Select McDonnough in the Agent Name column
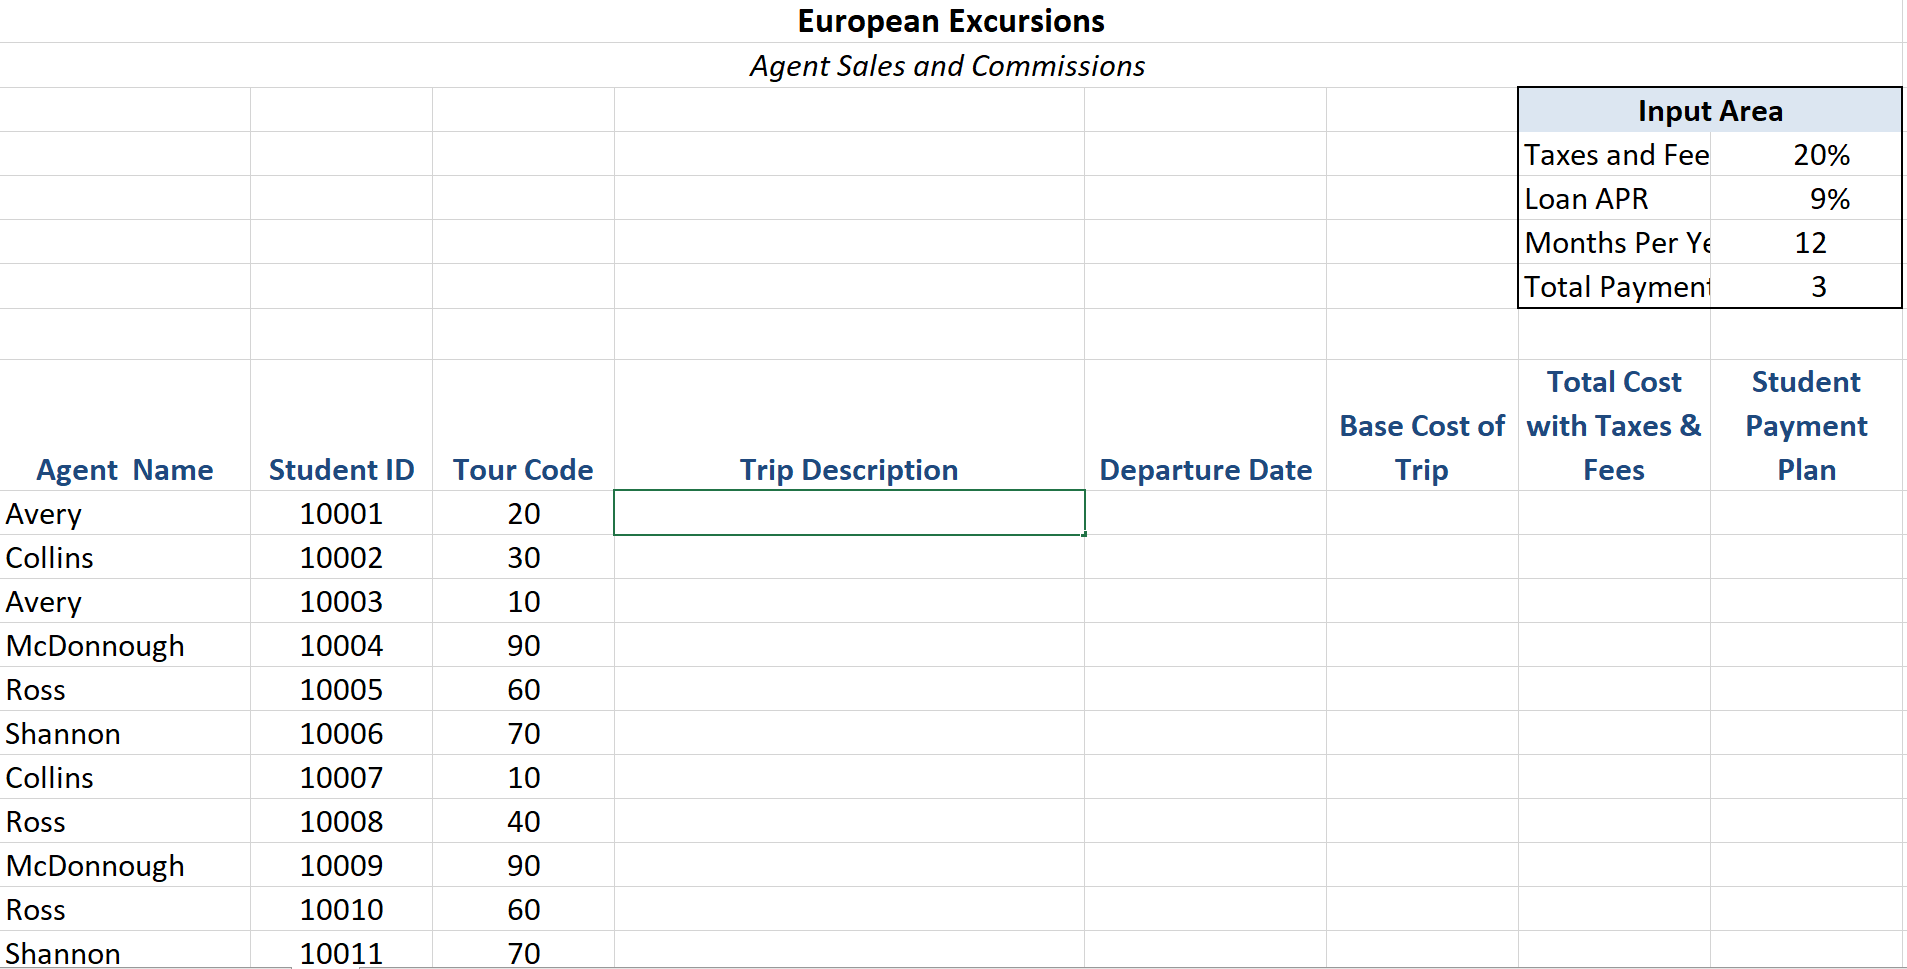This screenshot has height=969, width=1907. click(95, 645)
